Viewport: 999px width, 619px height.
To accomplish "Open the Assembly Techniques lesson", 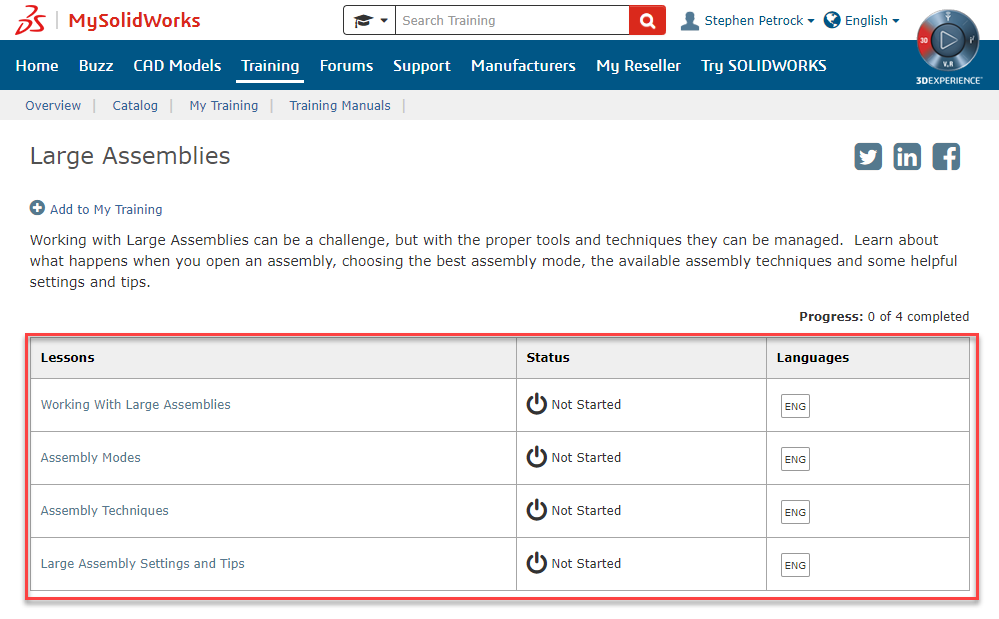I will point(104,510).
